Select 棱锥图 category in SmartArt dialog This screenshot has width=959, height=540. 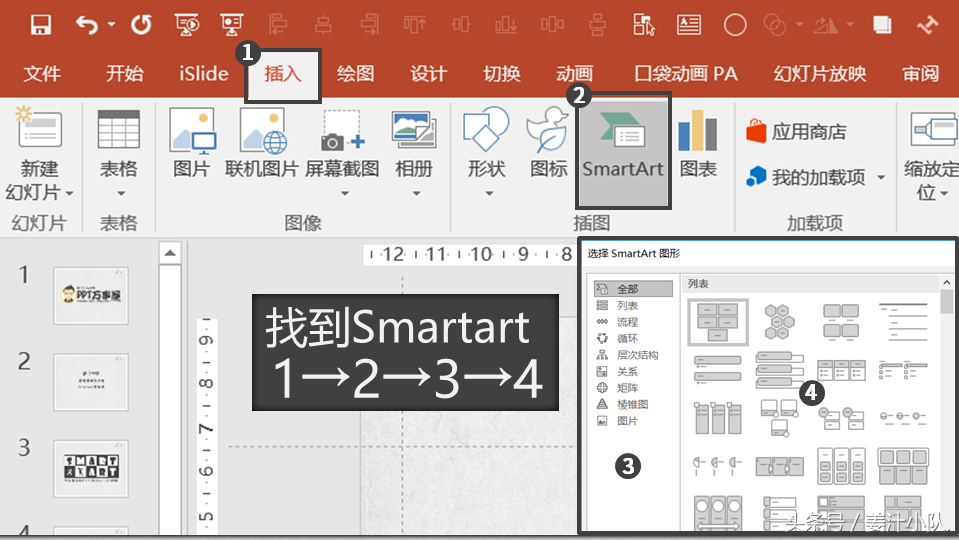coord(633,404)
